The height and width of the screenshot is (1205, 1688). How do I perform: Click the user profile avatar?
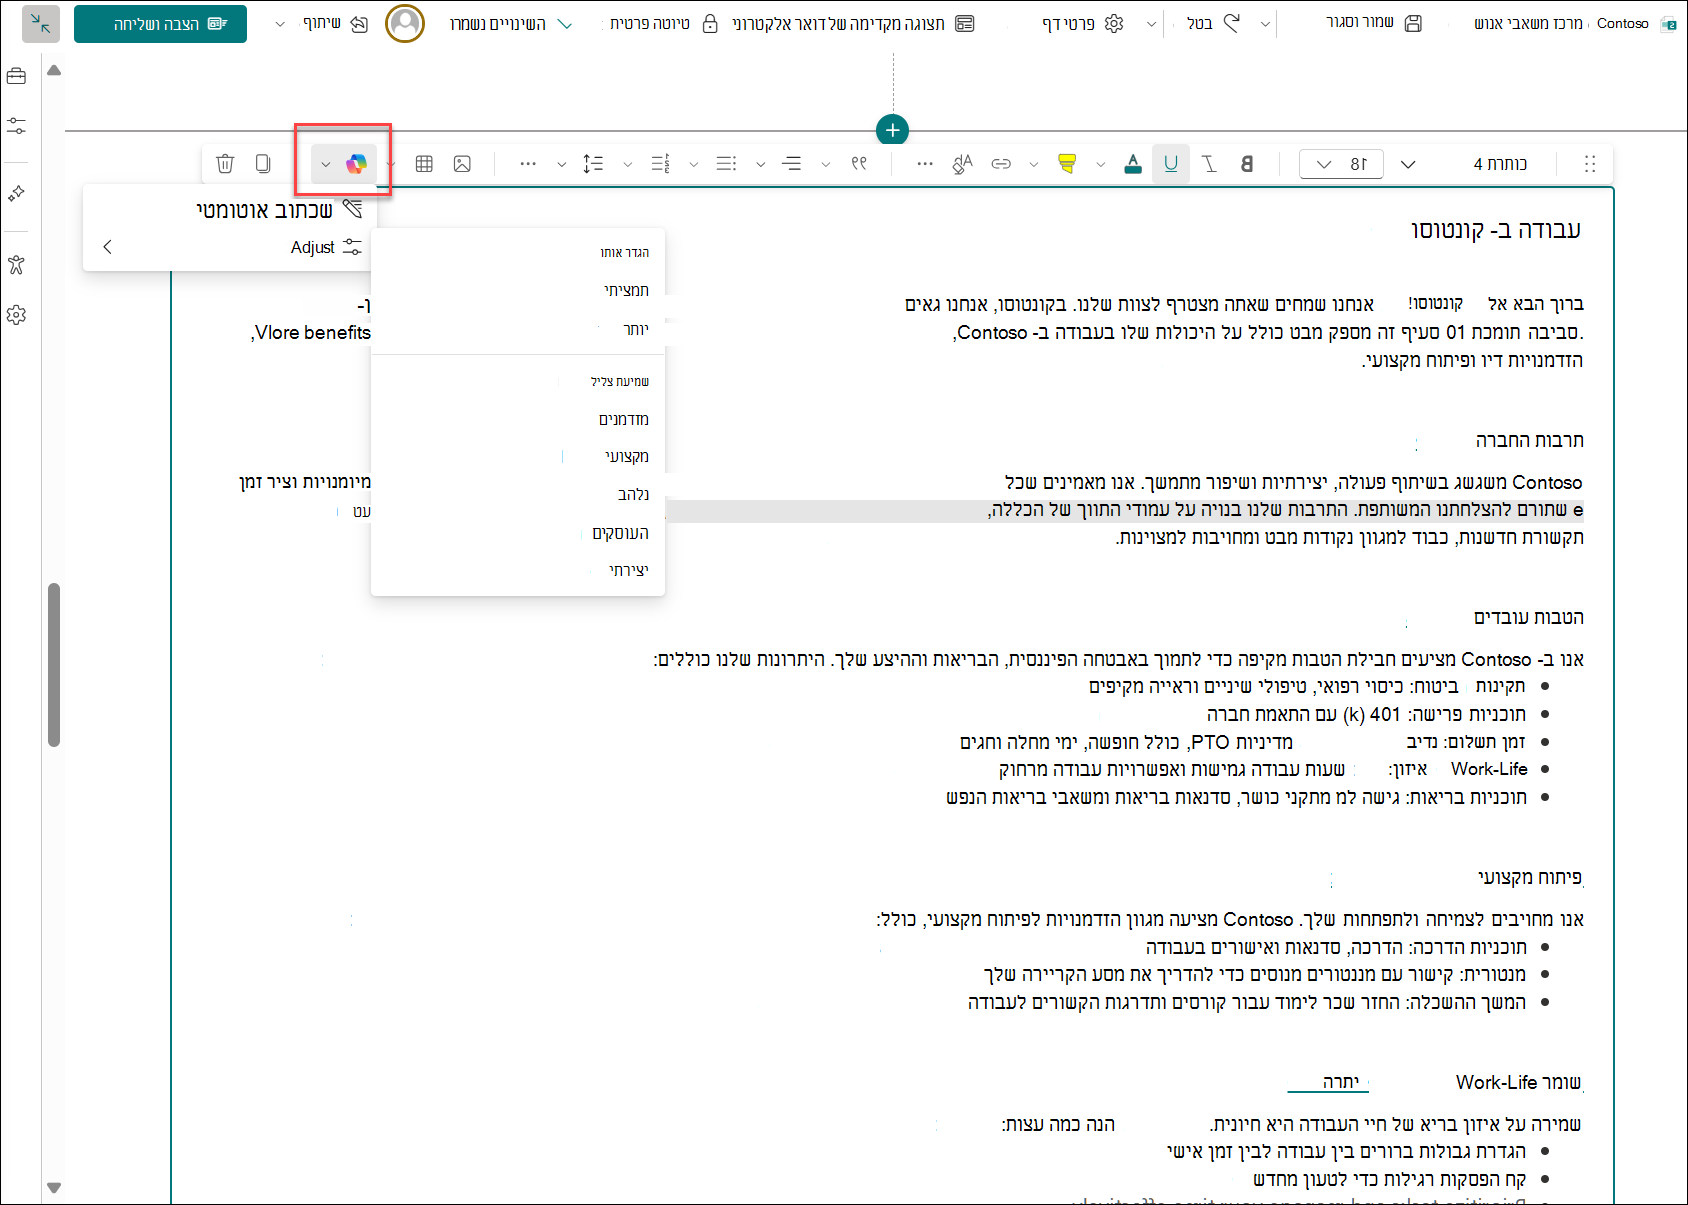click(405, 24)
